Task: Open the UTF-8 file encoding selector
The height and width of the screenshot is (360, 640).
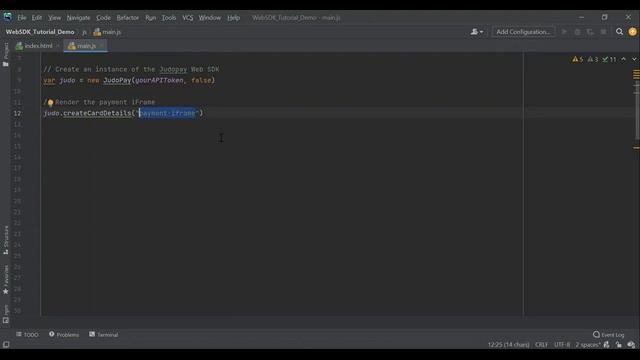Action: (562, 345)
